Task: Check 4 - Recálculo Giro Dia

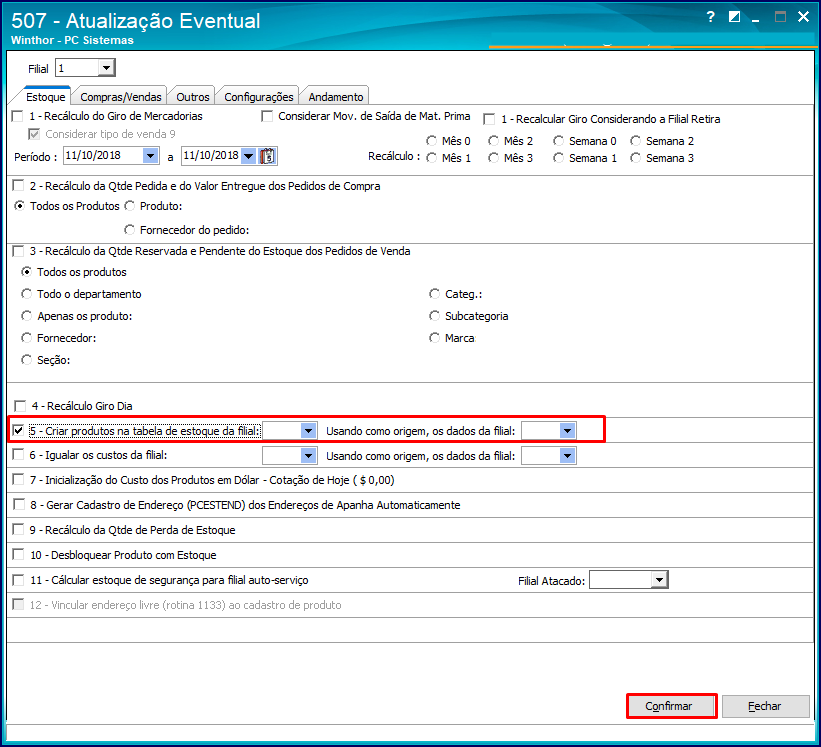Action: (20, 406)
